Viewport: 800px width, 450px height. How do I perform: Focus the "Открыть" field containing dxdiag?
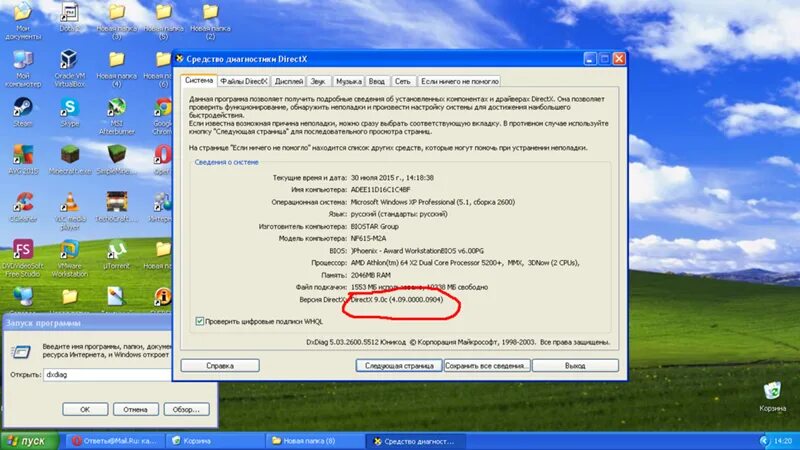point(108,374)
